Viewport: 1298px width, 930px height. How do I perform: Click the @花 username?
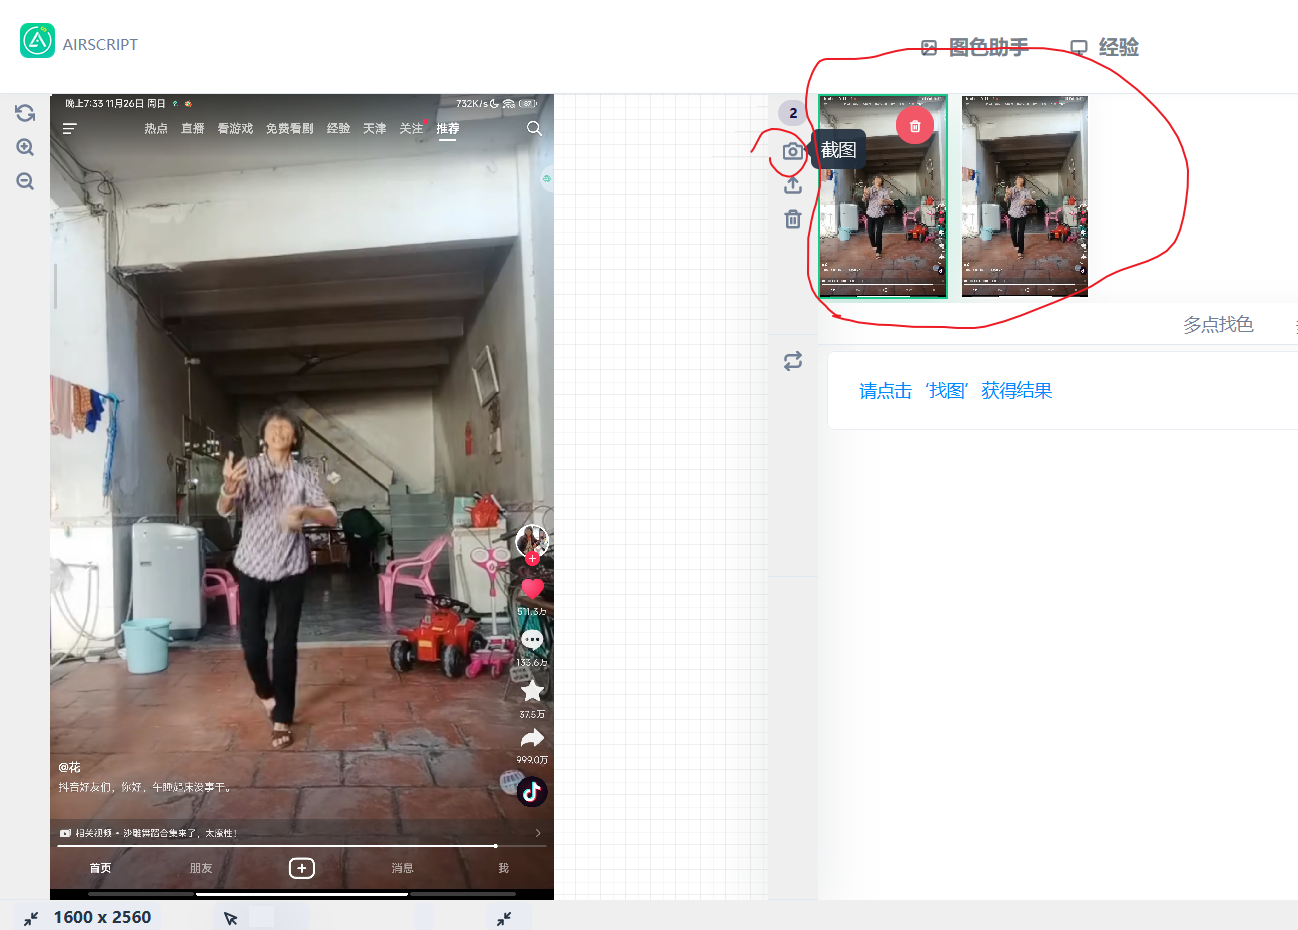tap(69, 767)
